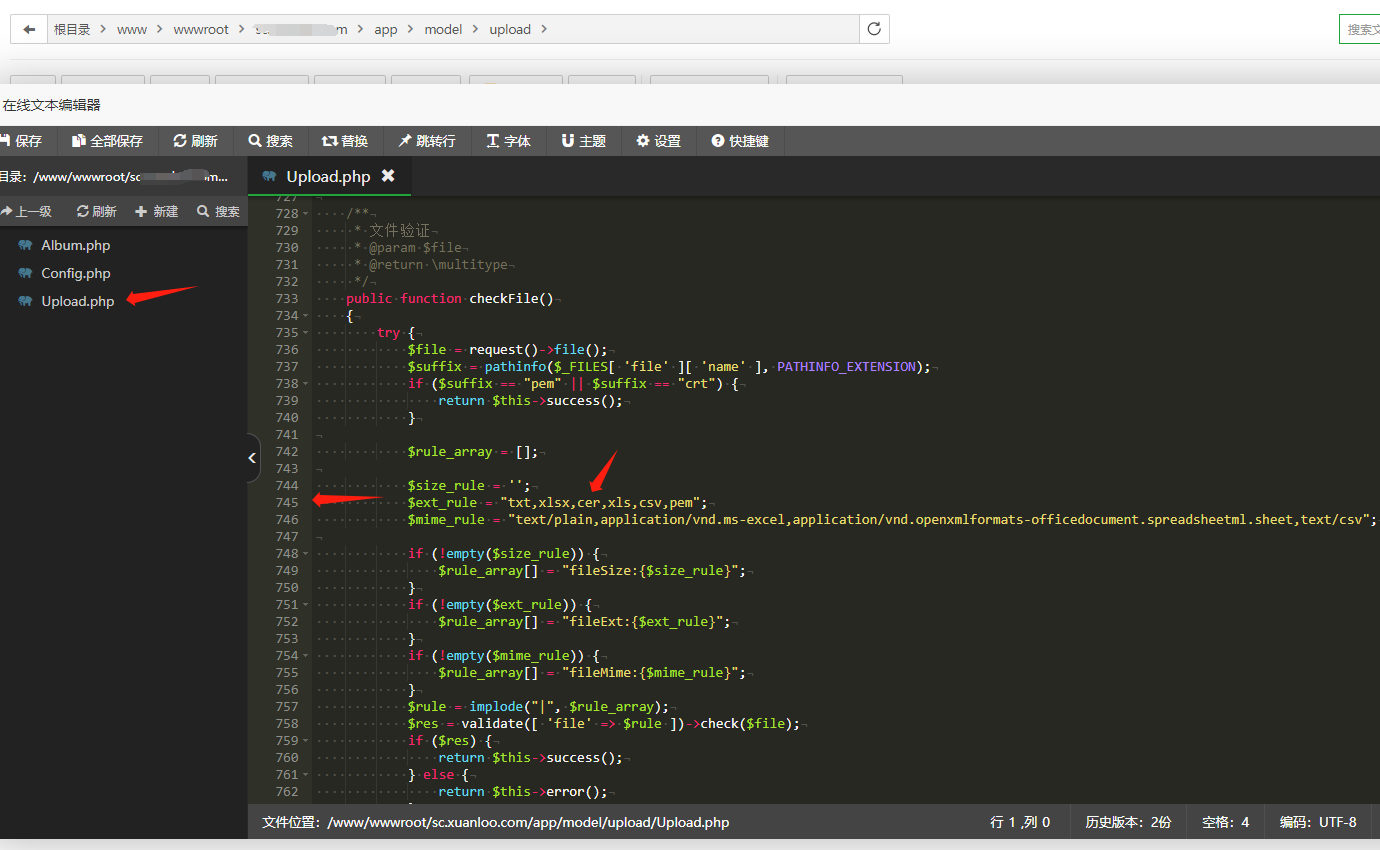Change the file encoding via 编码: UTF-8
Viewport: 1380px width, 850px height.
click(1318, 822)
